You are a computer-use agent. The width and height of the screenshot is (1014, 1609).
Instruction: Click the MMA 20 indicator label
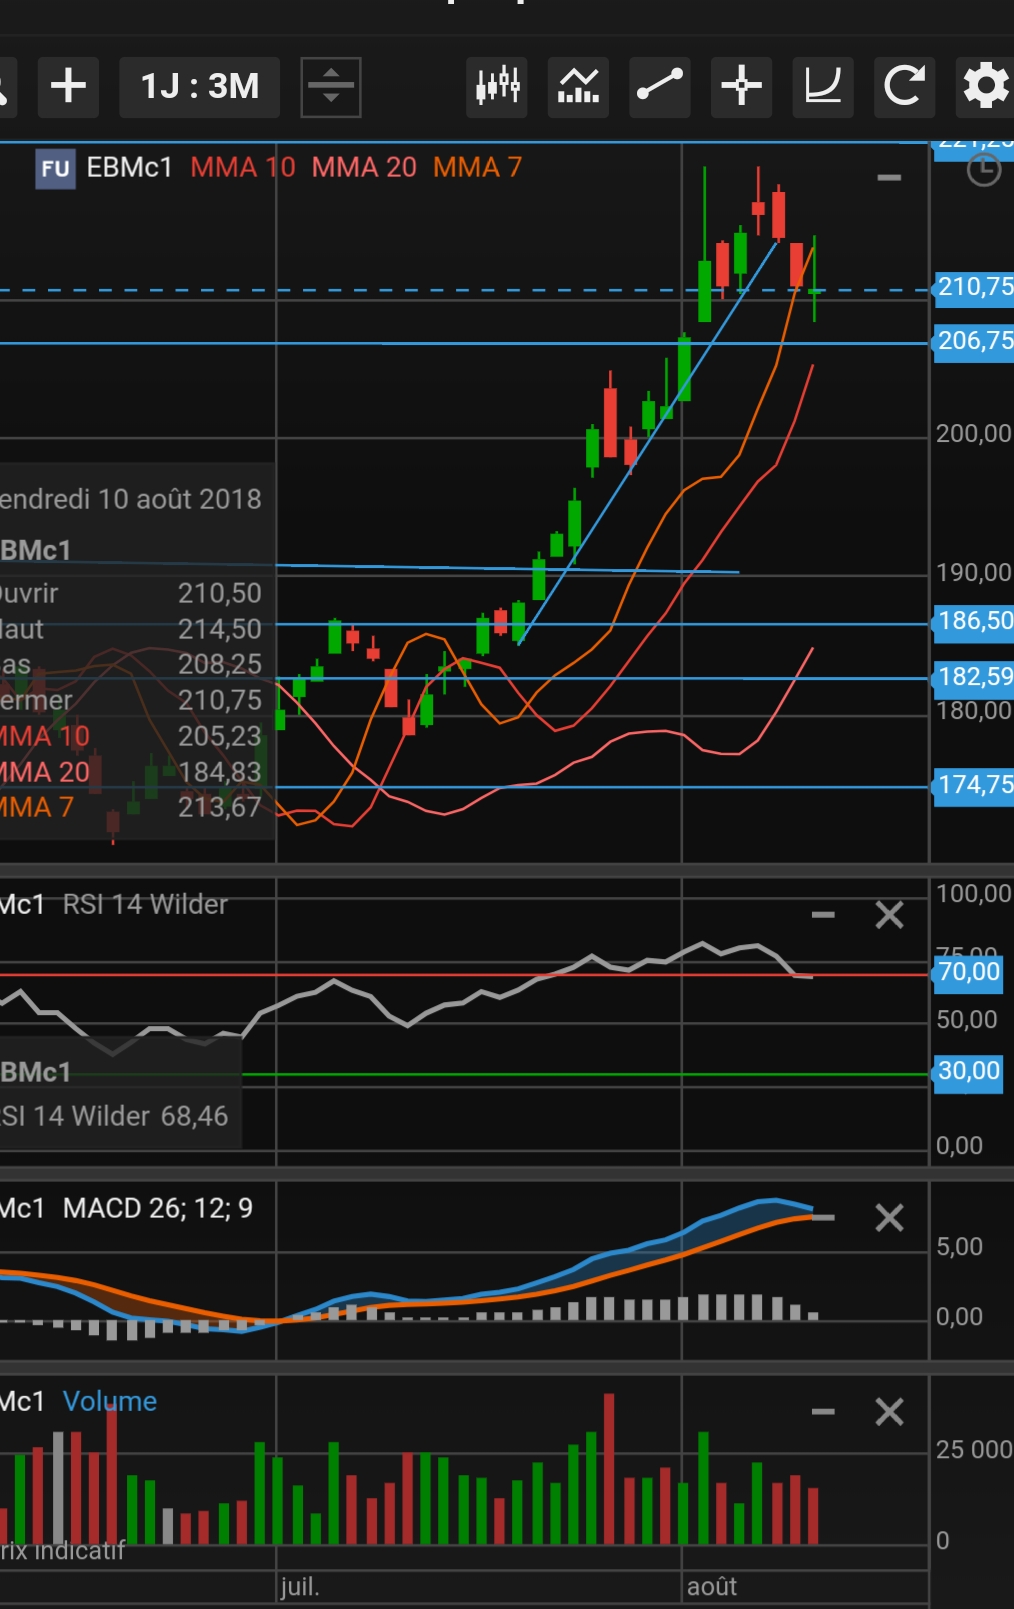363,167
